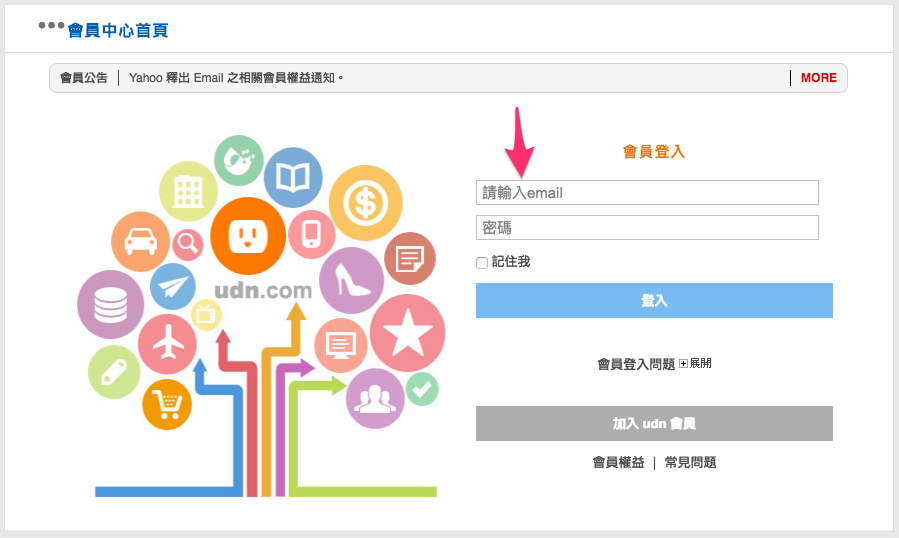Click the brown note document icon
The image size is (899, 538).
coord(410,259)
